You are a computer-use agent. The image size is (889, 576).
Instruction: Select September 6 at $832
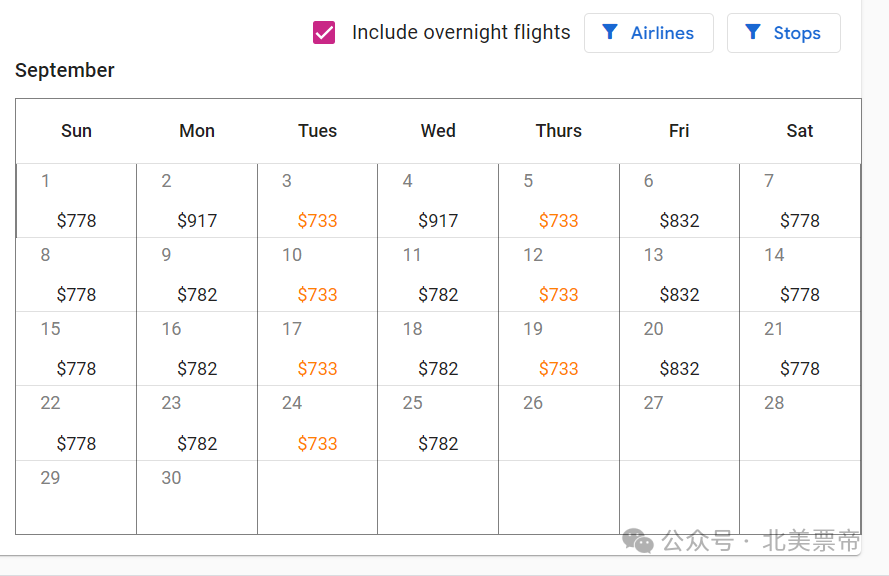[x=679, y=201]
